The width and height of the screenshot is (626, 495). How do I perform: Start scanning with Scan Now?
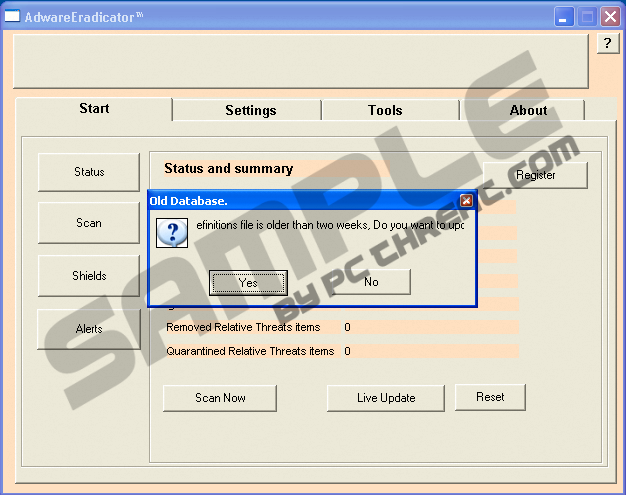point(220,398)
